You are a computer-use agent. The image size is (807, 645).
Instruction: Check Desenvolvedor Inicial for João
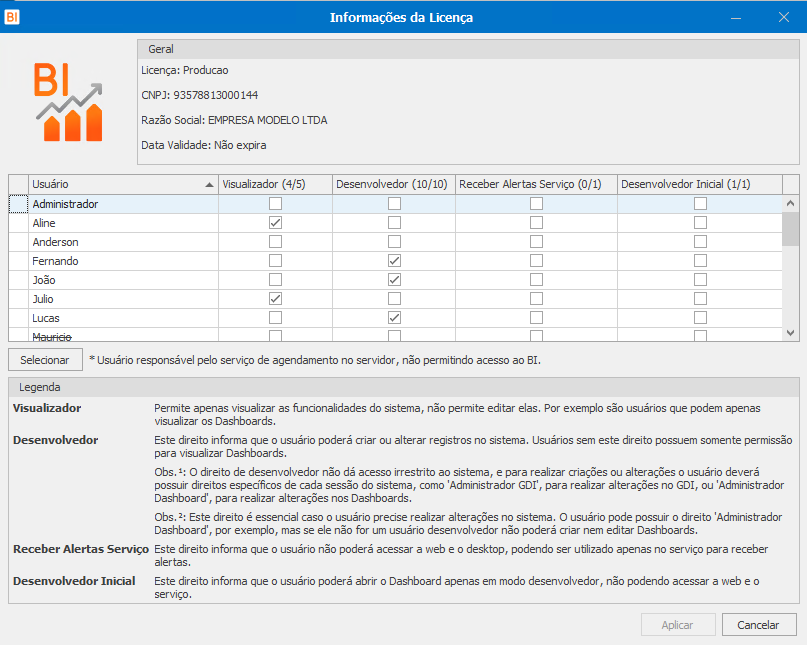coord(700,280)
